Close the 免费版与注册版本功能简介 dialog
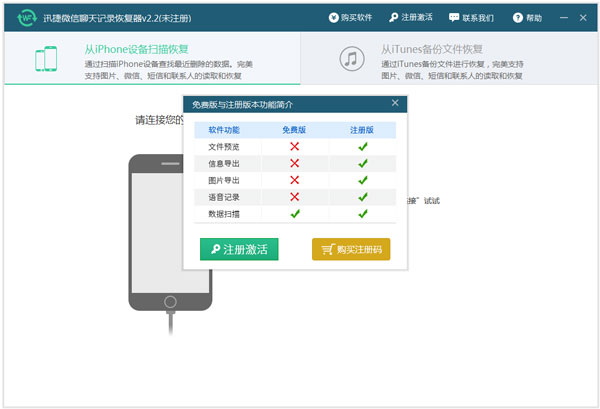The height and width of the screenshot is (409, 600). click(x=395, y=103)
